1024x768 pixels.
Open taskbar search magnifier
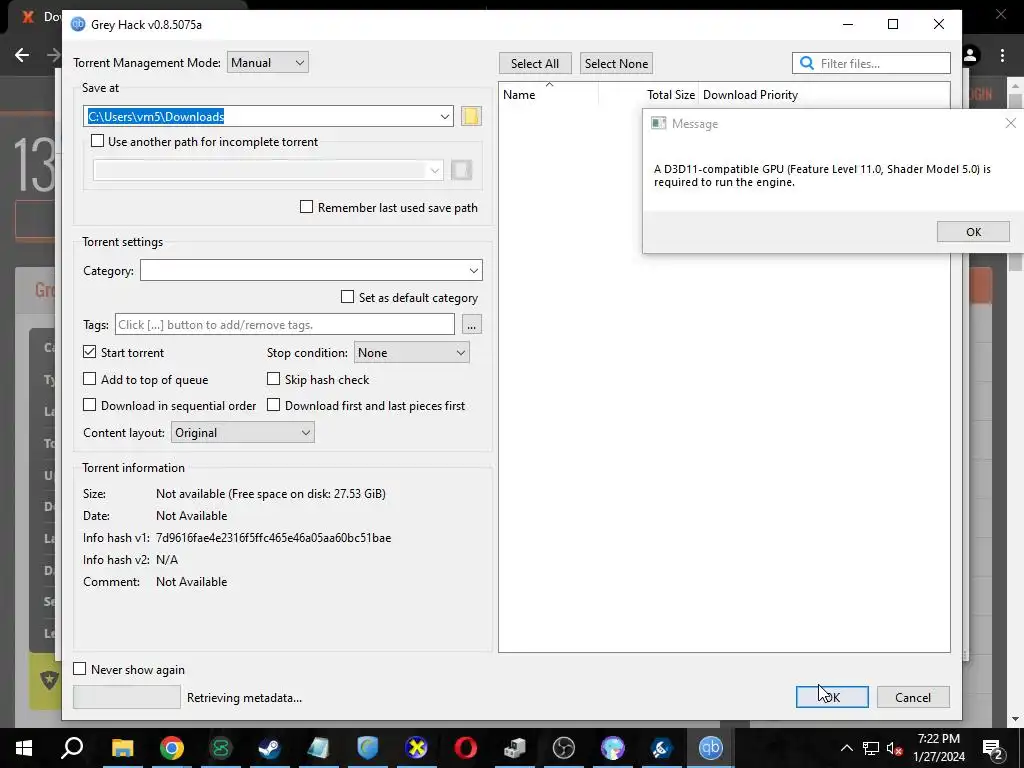point(72,748)
